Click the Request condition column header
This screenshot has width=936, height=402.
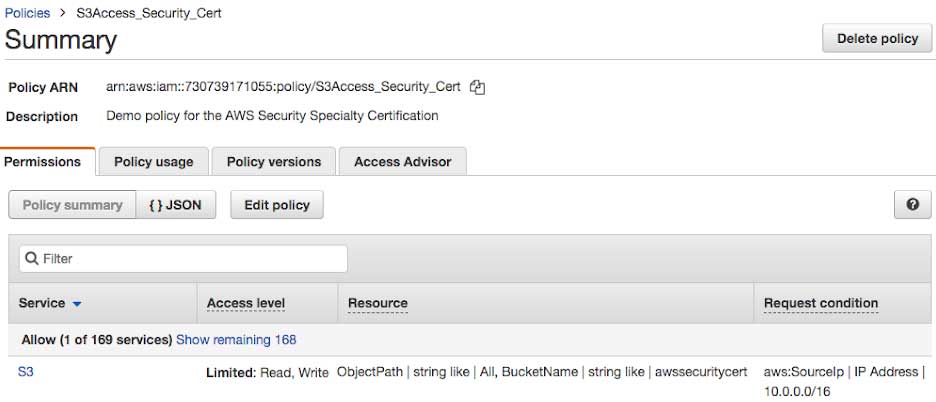pos(820,303)
